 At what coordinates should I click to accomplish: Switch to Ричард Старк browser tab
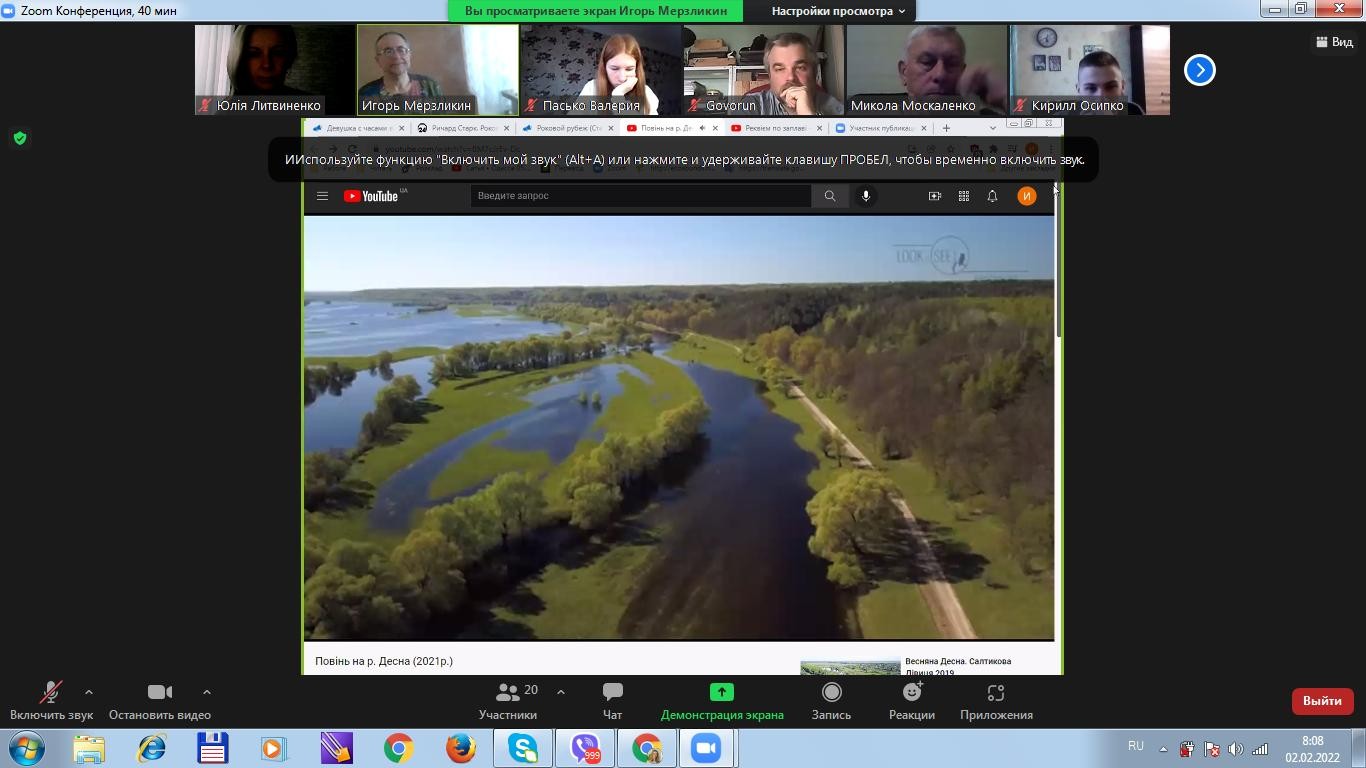point(462,128)
